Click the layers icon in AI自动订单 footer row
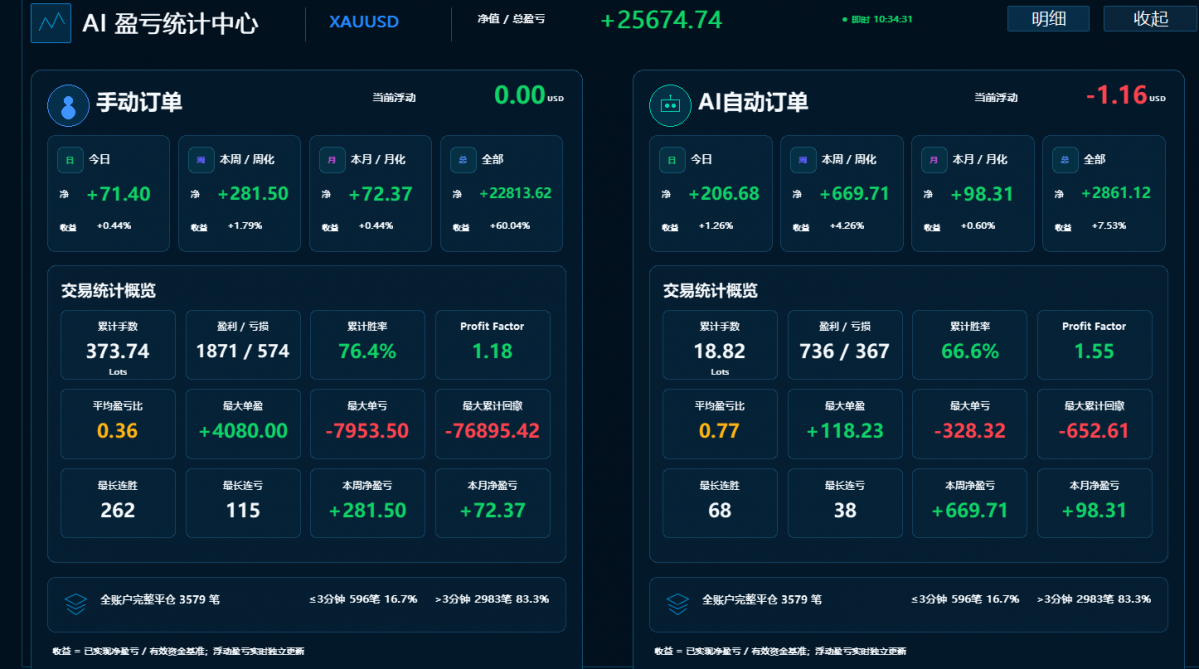The width and height of the screenshot is (1199, 669). click(x=677, y=604)
